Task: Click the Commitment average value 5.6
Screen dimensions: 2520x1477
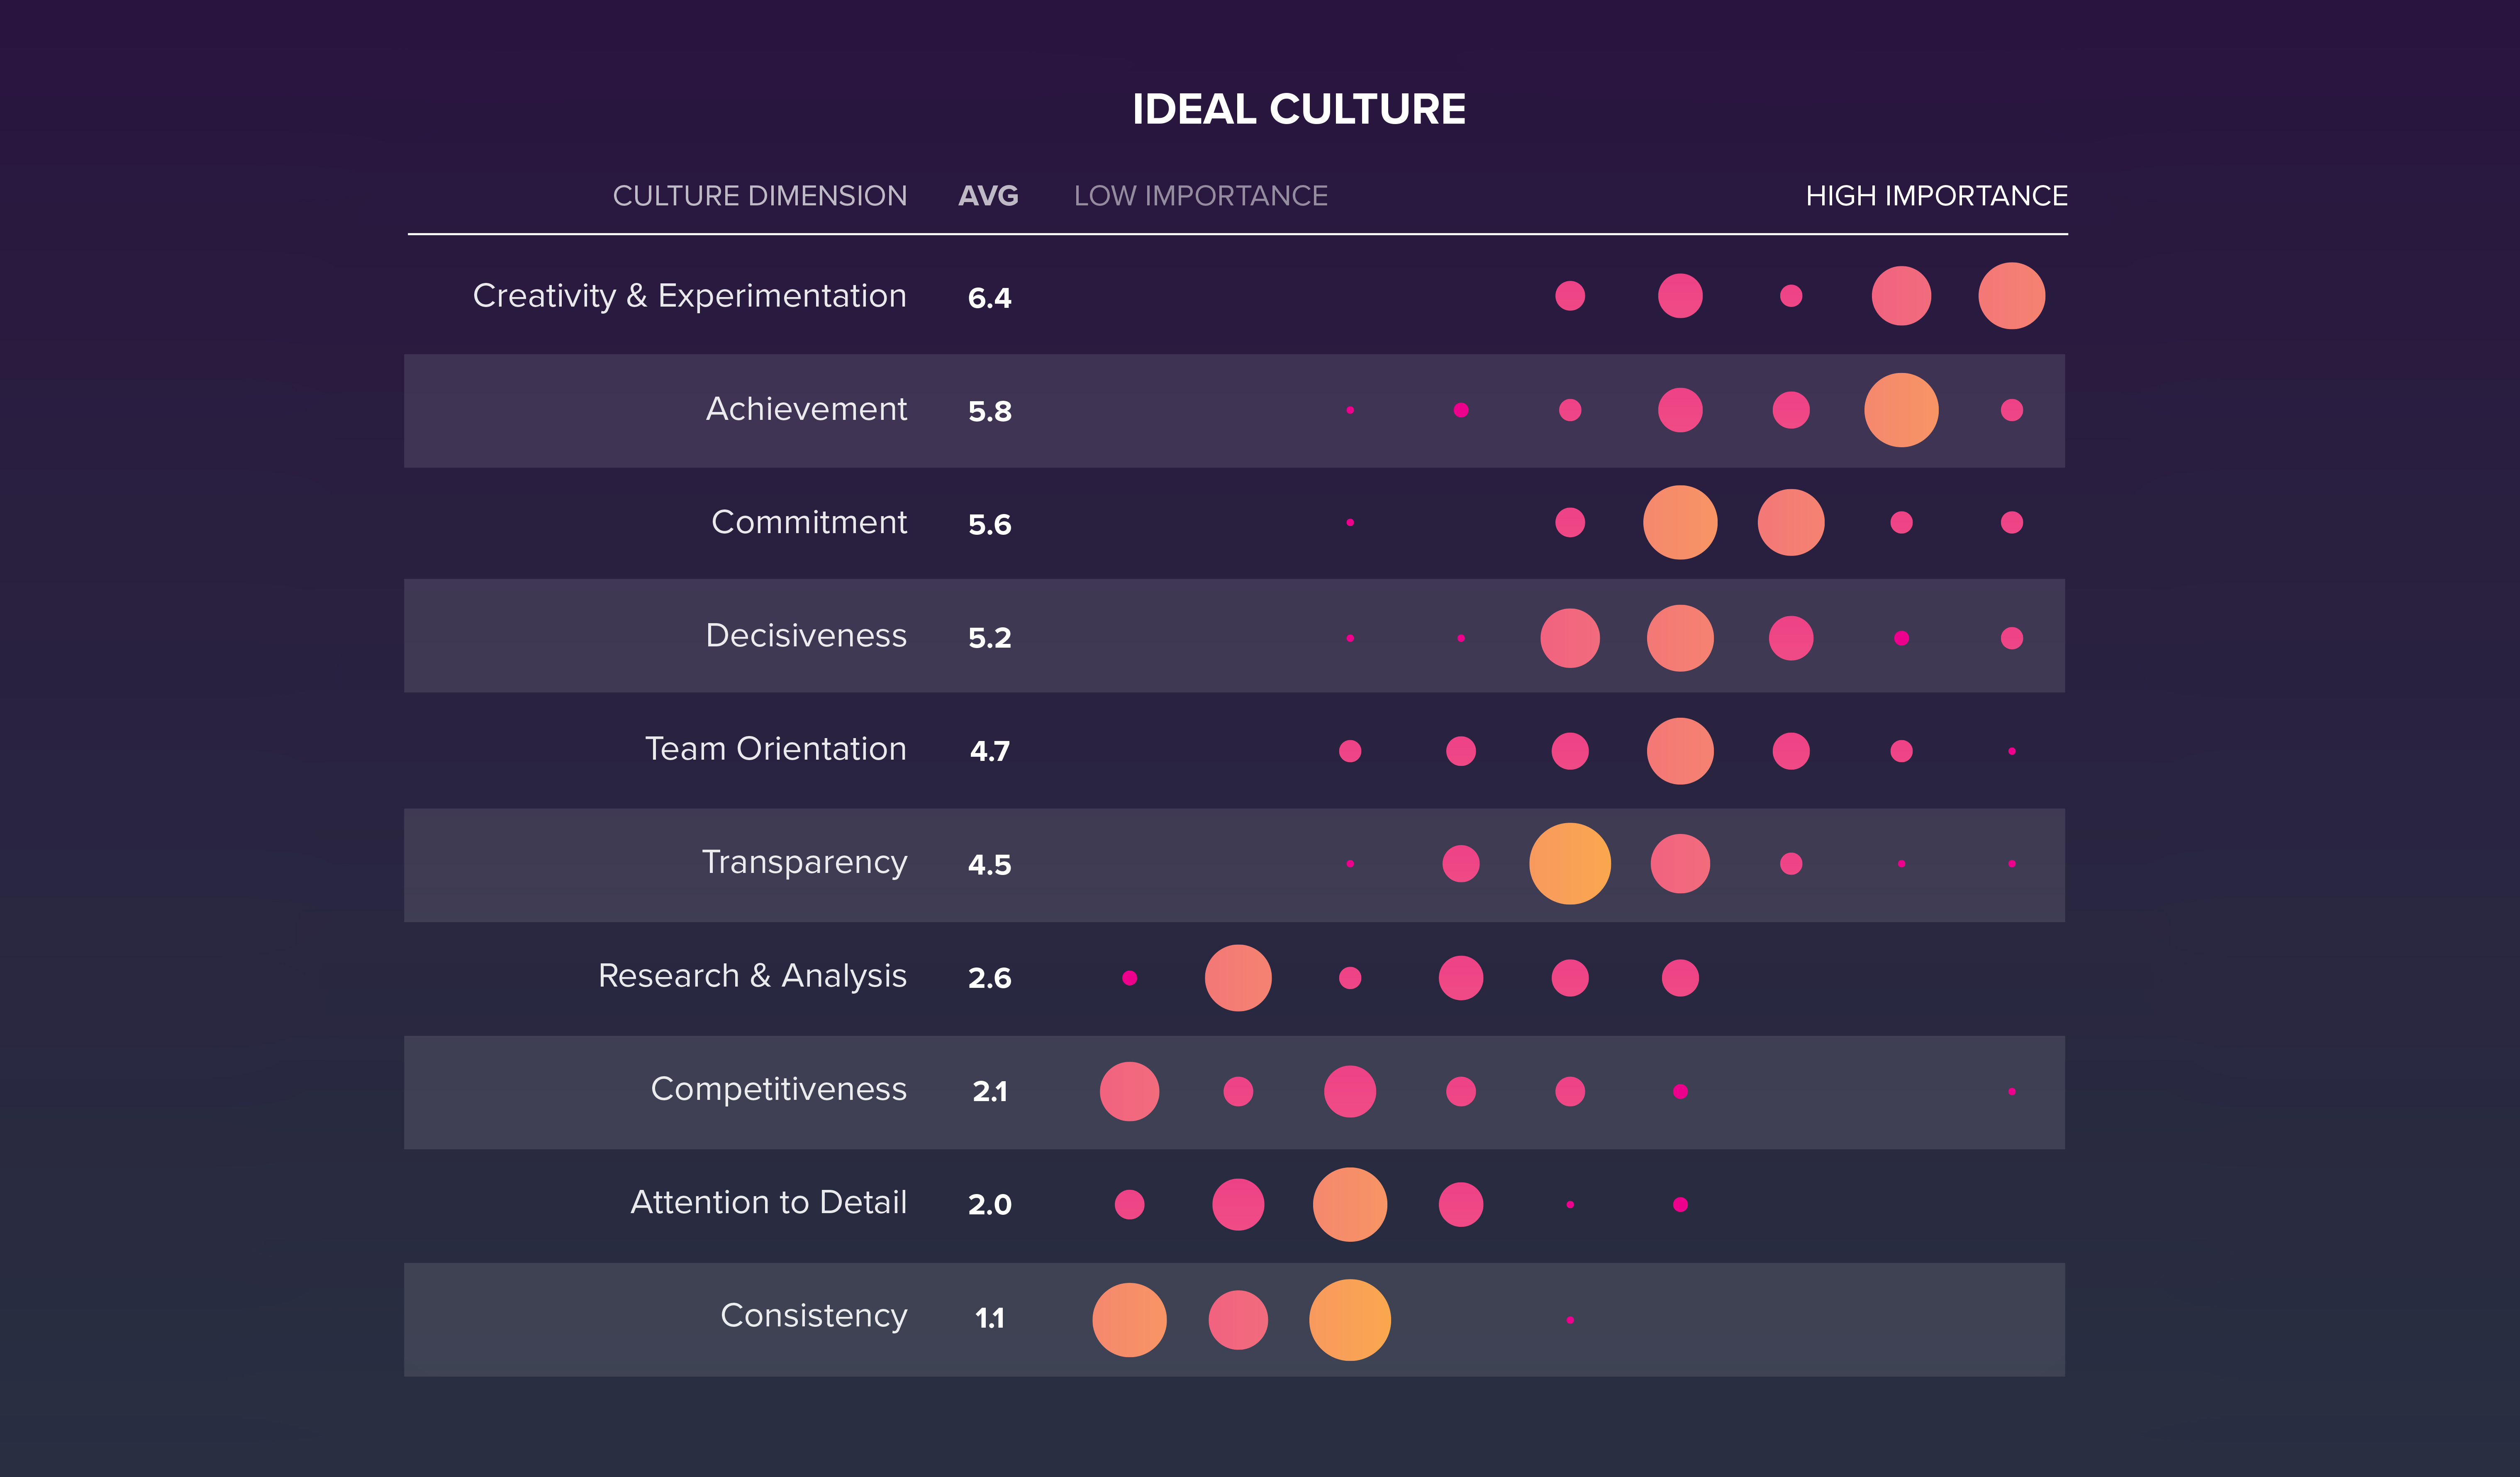Action: click(x=989, y=524)
